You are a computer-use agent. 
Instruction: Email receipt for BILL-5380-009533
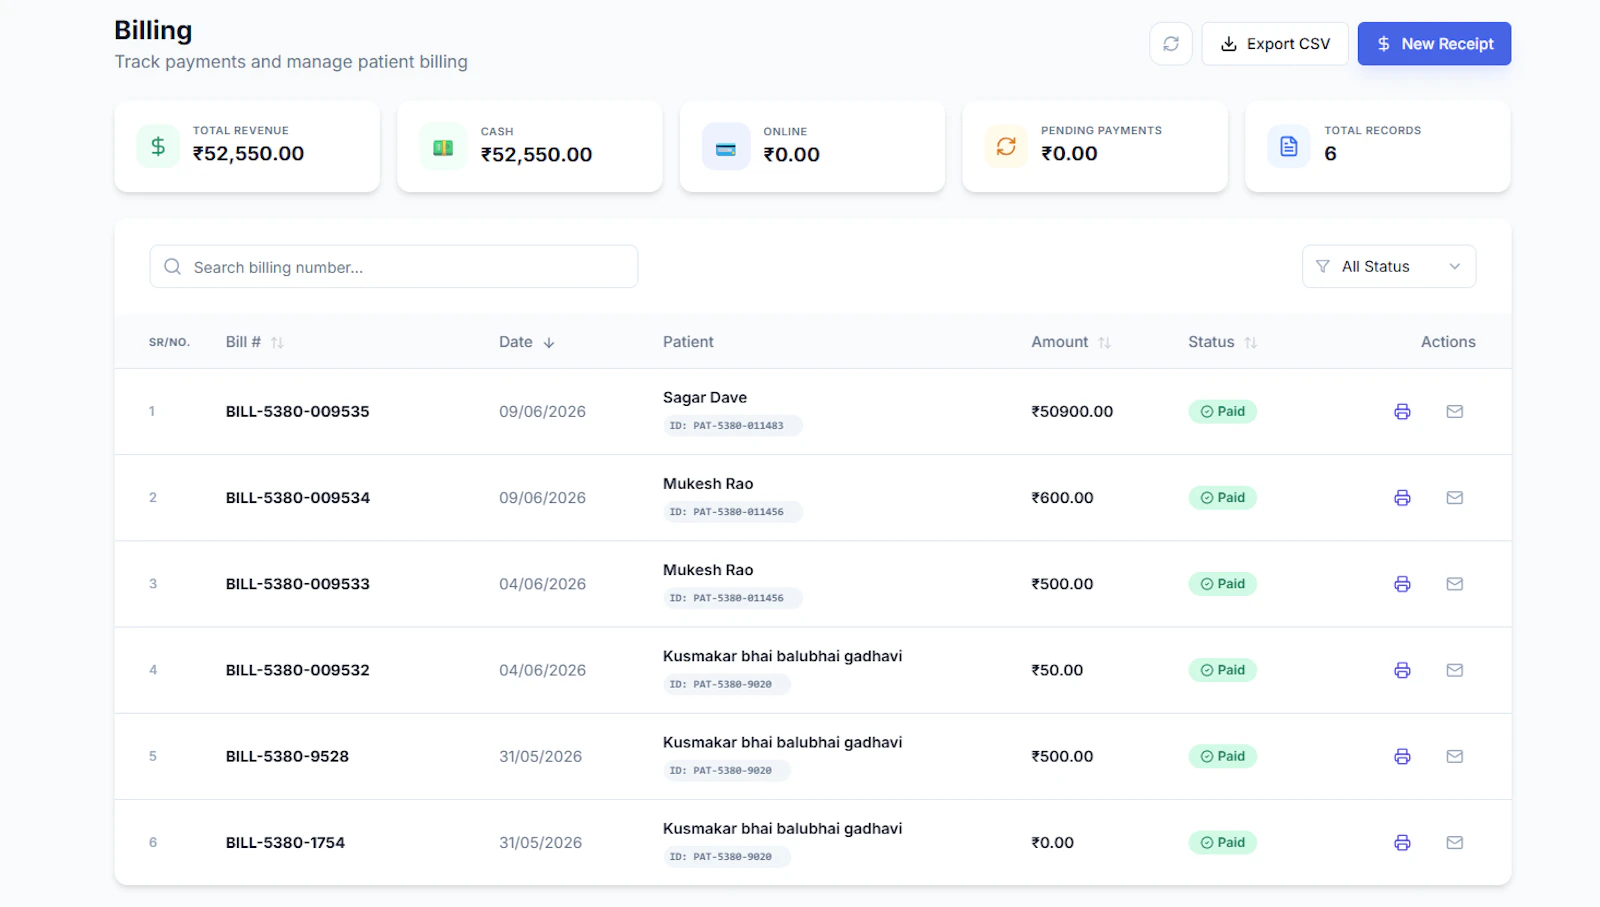[x=1455, y=584]
